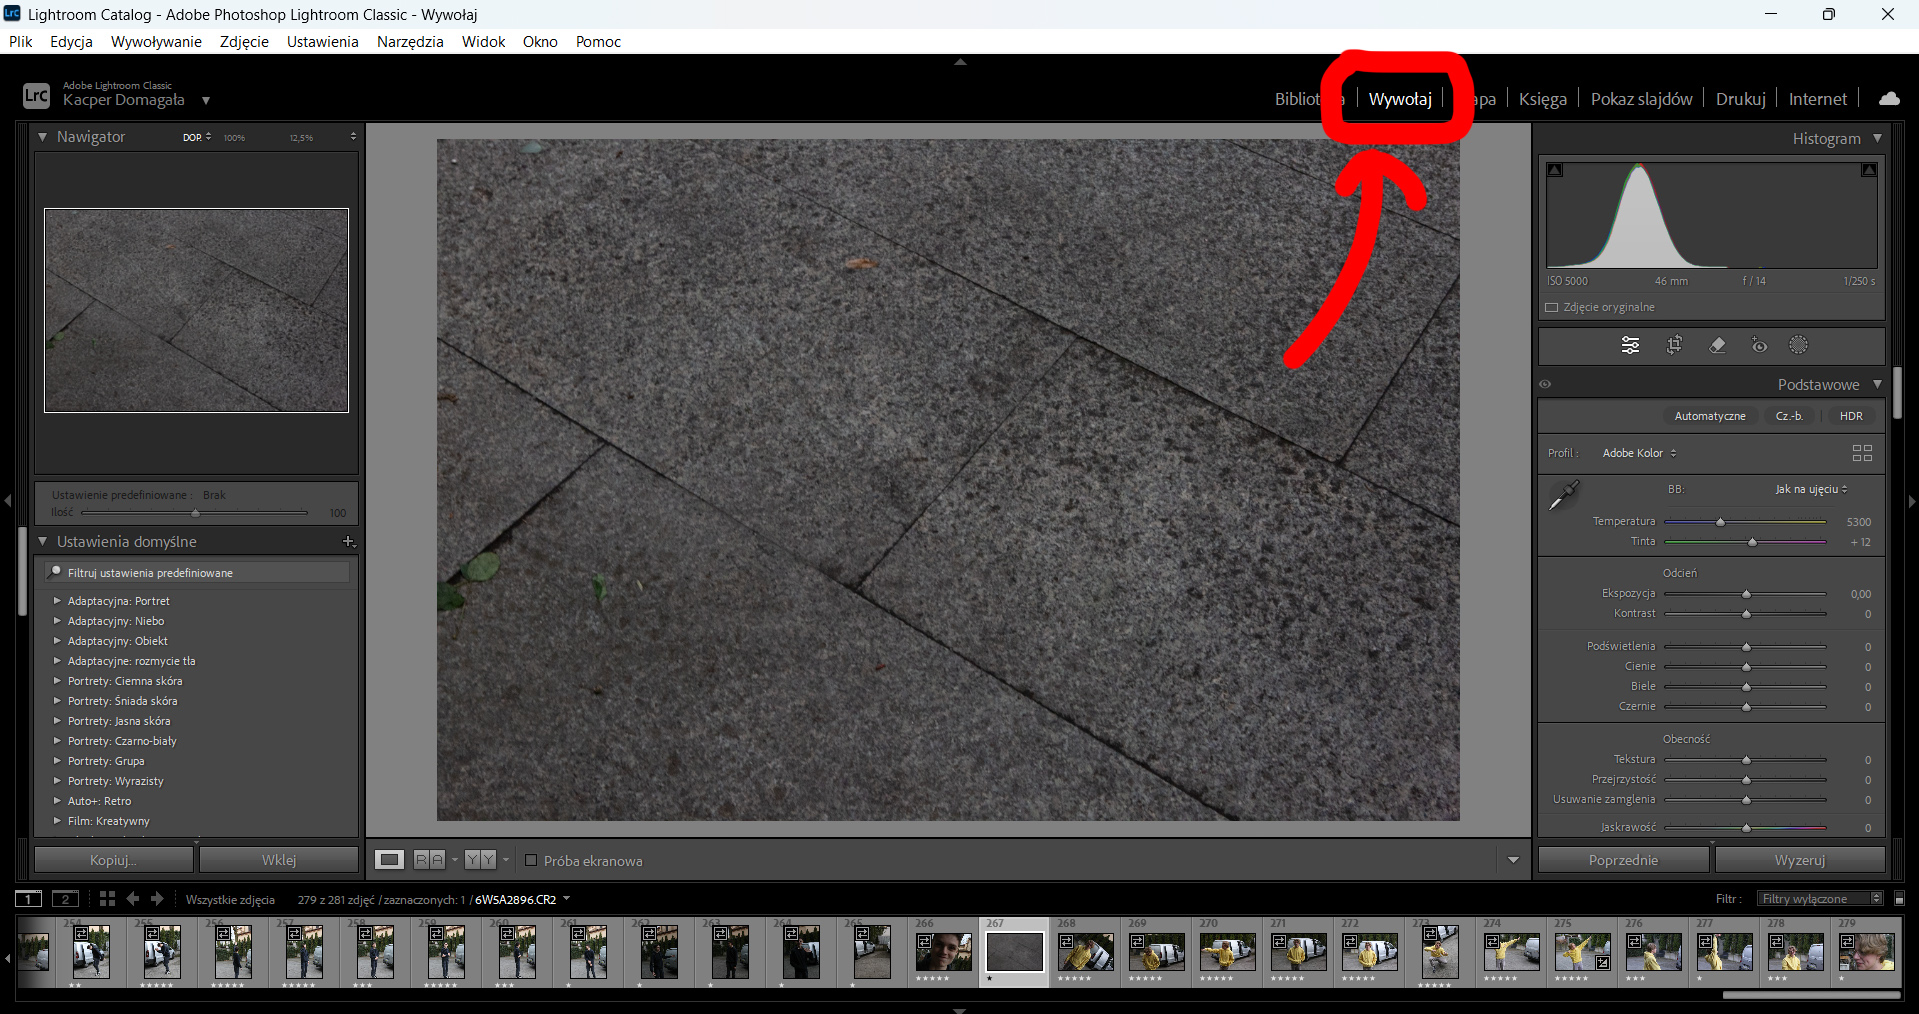
Task: Toggle the Zdjęcie oryginalne checkbox
Action: pos(1552,307)
